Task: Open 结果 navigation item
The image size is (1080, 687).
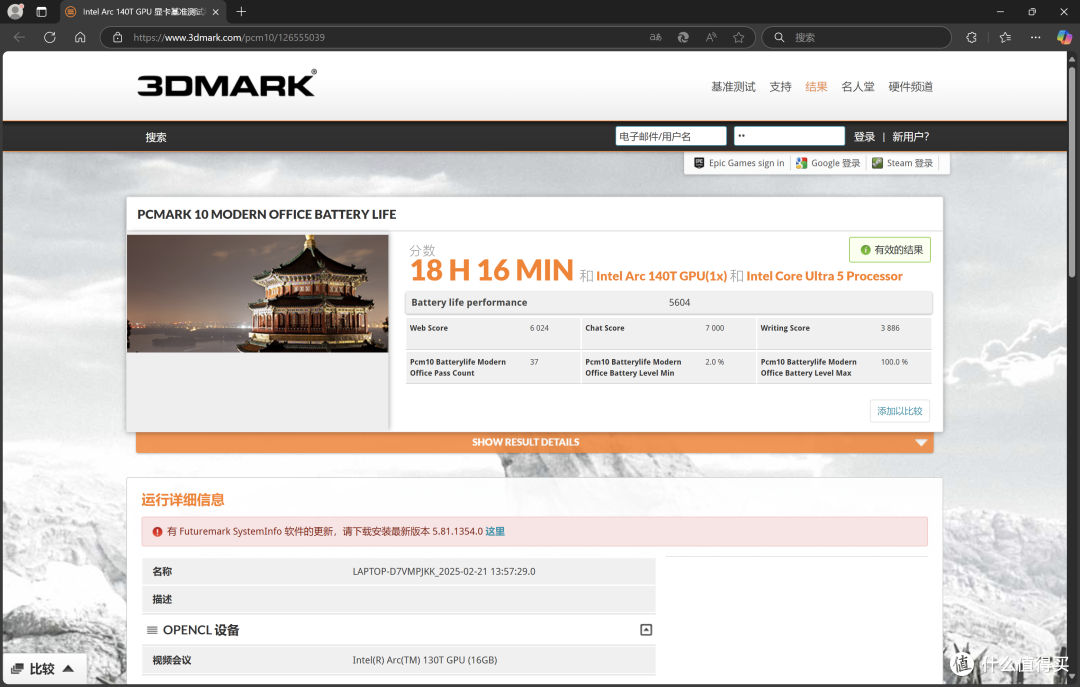Action: pos(816,87)
